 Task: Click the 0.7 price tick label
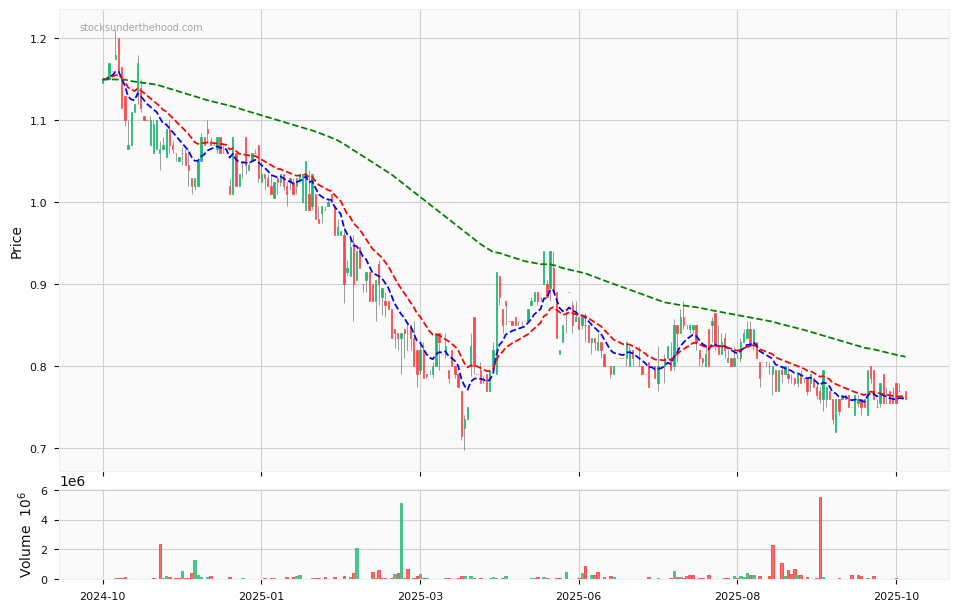[x=39, y=449]
